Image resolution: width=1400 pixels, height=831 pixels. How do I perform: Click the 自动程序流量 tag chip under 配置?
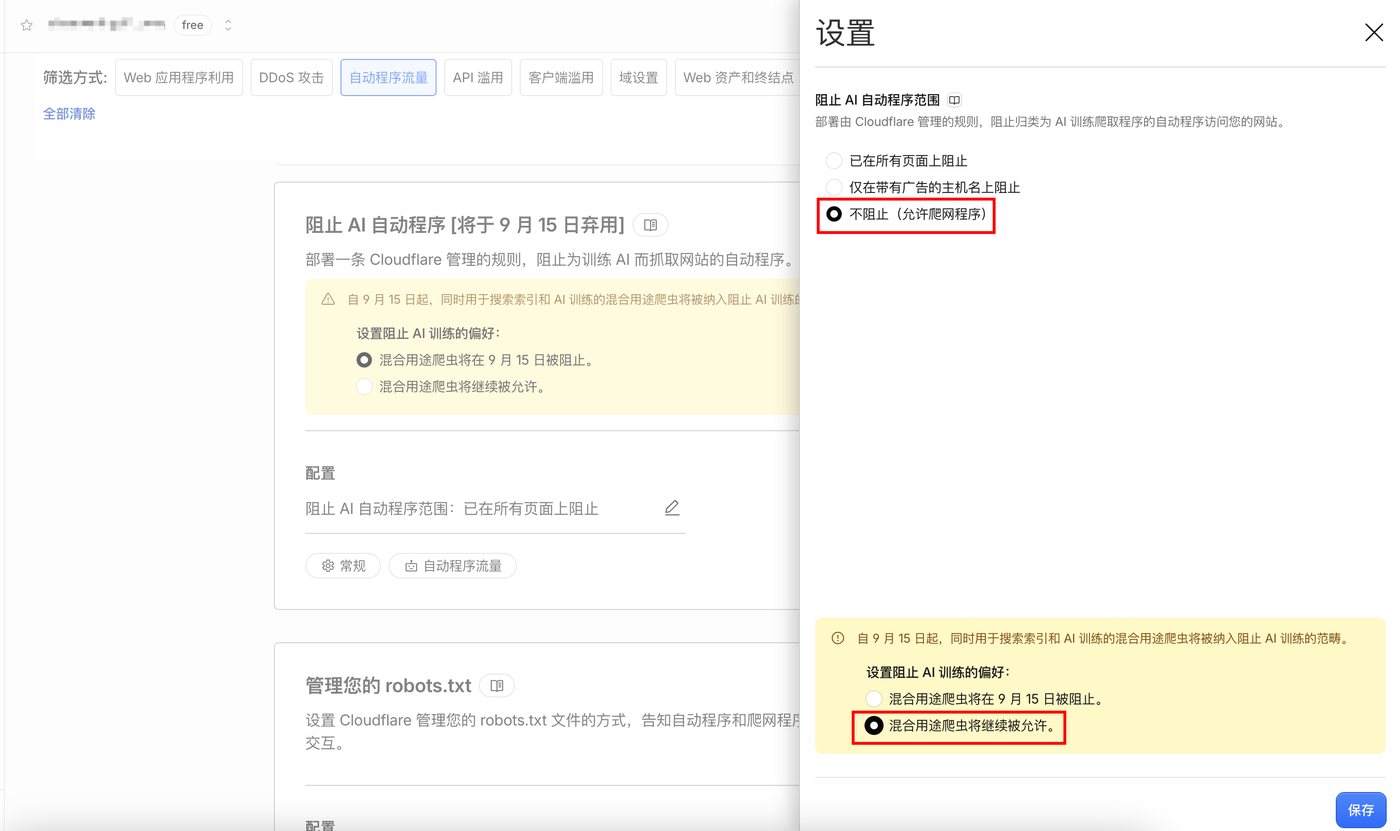453,566
